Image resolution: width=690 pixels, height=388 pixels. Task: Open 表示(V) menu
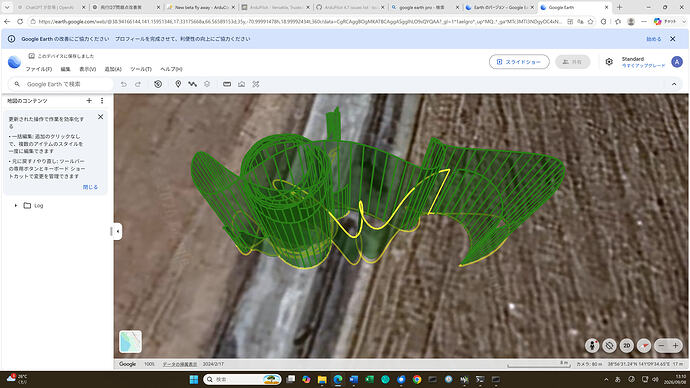(x=88, y=69)
